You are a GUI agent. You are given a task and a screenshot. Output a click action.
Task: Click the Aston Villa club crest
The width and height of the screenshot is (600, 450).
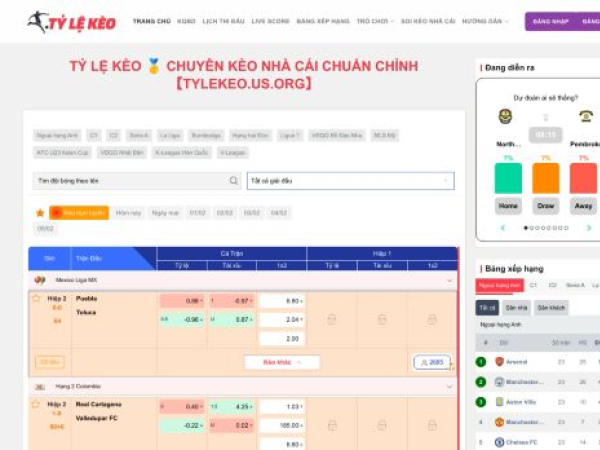pyautogui.click(x=499, y=401)
